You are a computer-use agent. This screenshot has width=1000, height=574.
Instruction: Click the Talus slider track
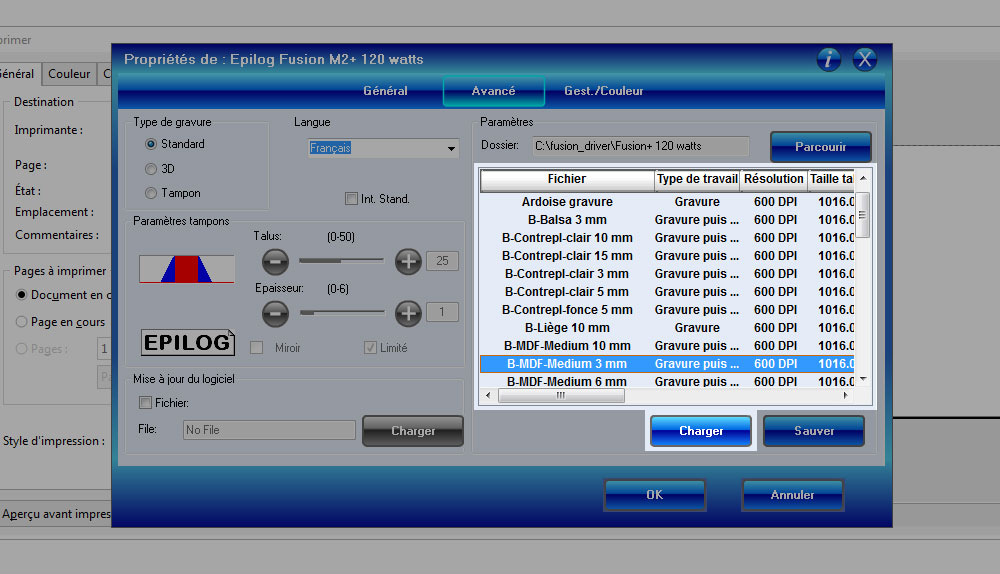341,260
